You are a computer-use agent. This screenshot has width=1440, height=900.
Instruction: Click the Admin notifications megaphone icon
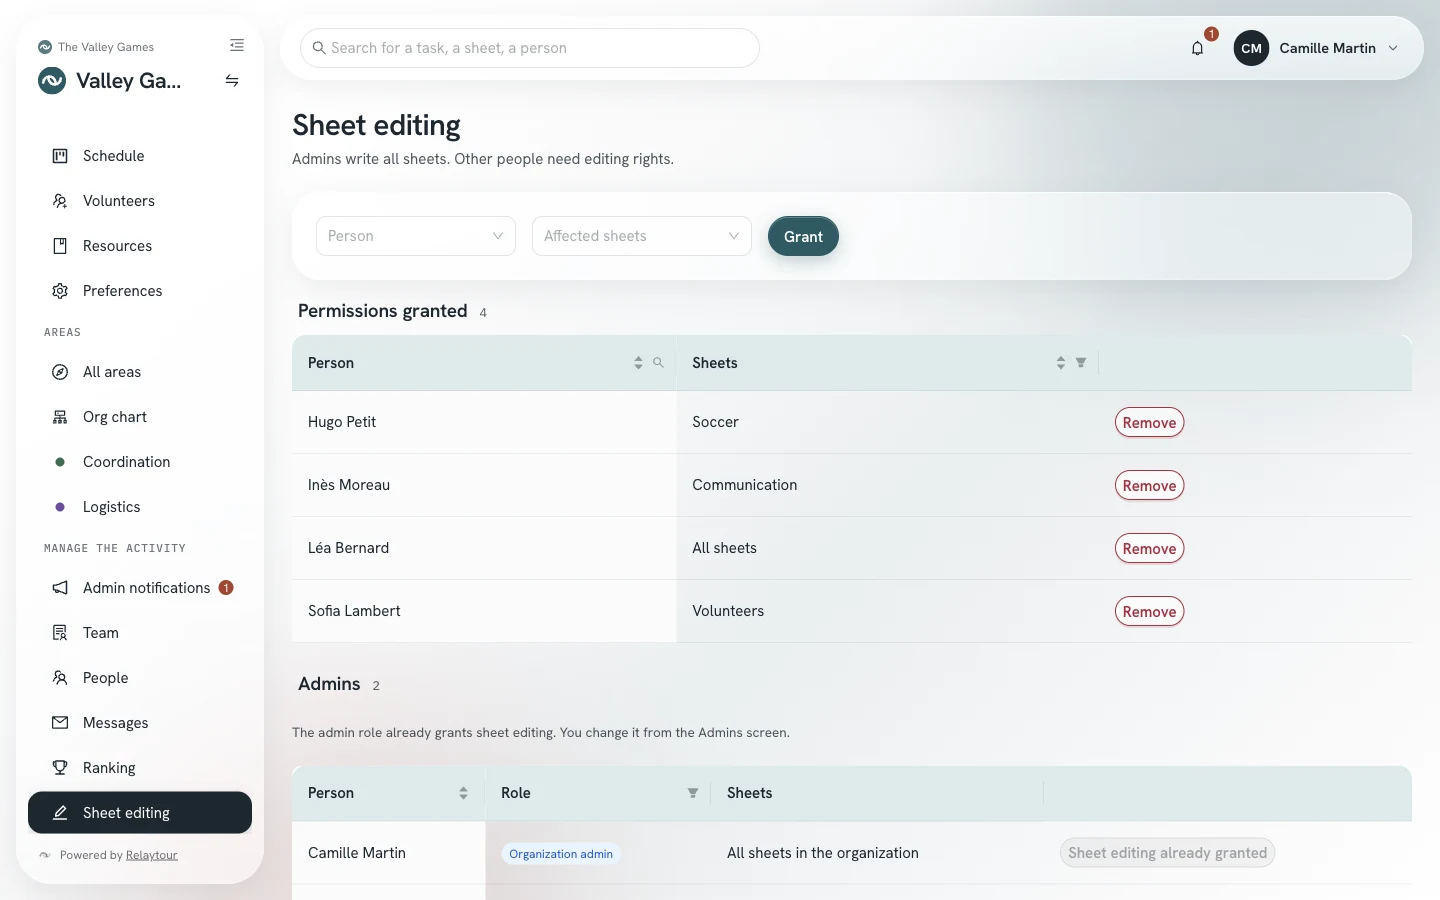60,588
